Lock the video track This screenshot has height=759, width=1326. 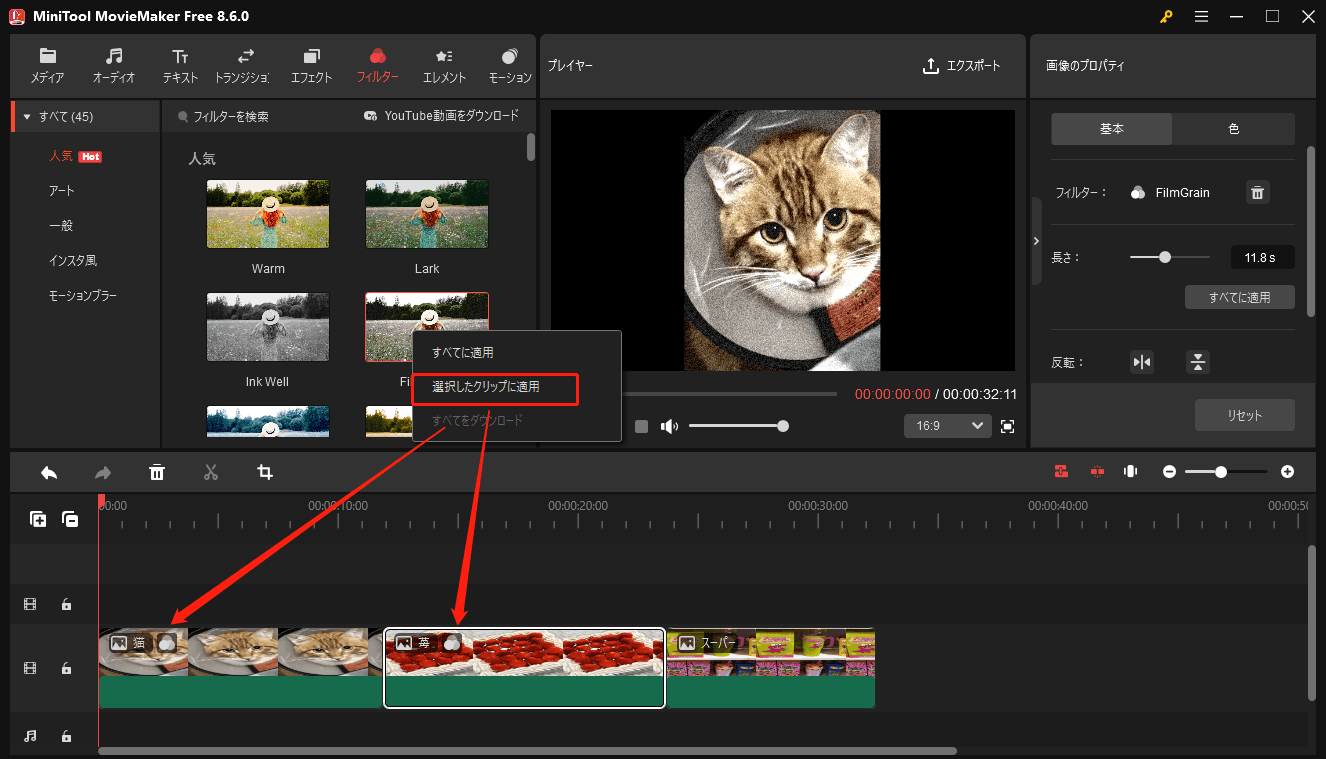tap(66, 668)
